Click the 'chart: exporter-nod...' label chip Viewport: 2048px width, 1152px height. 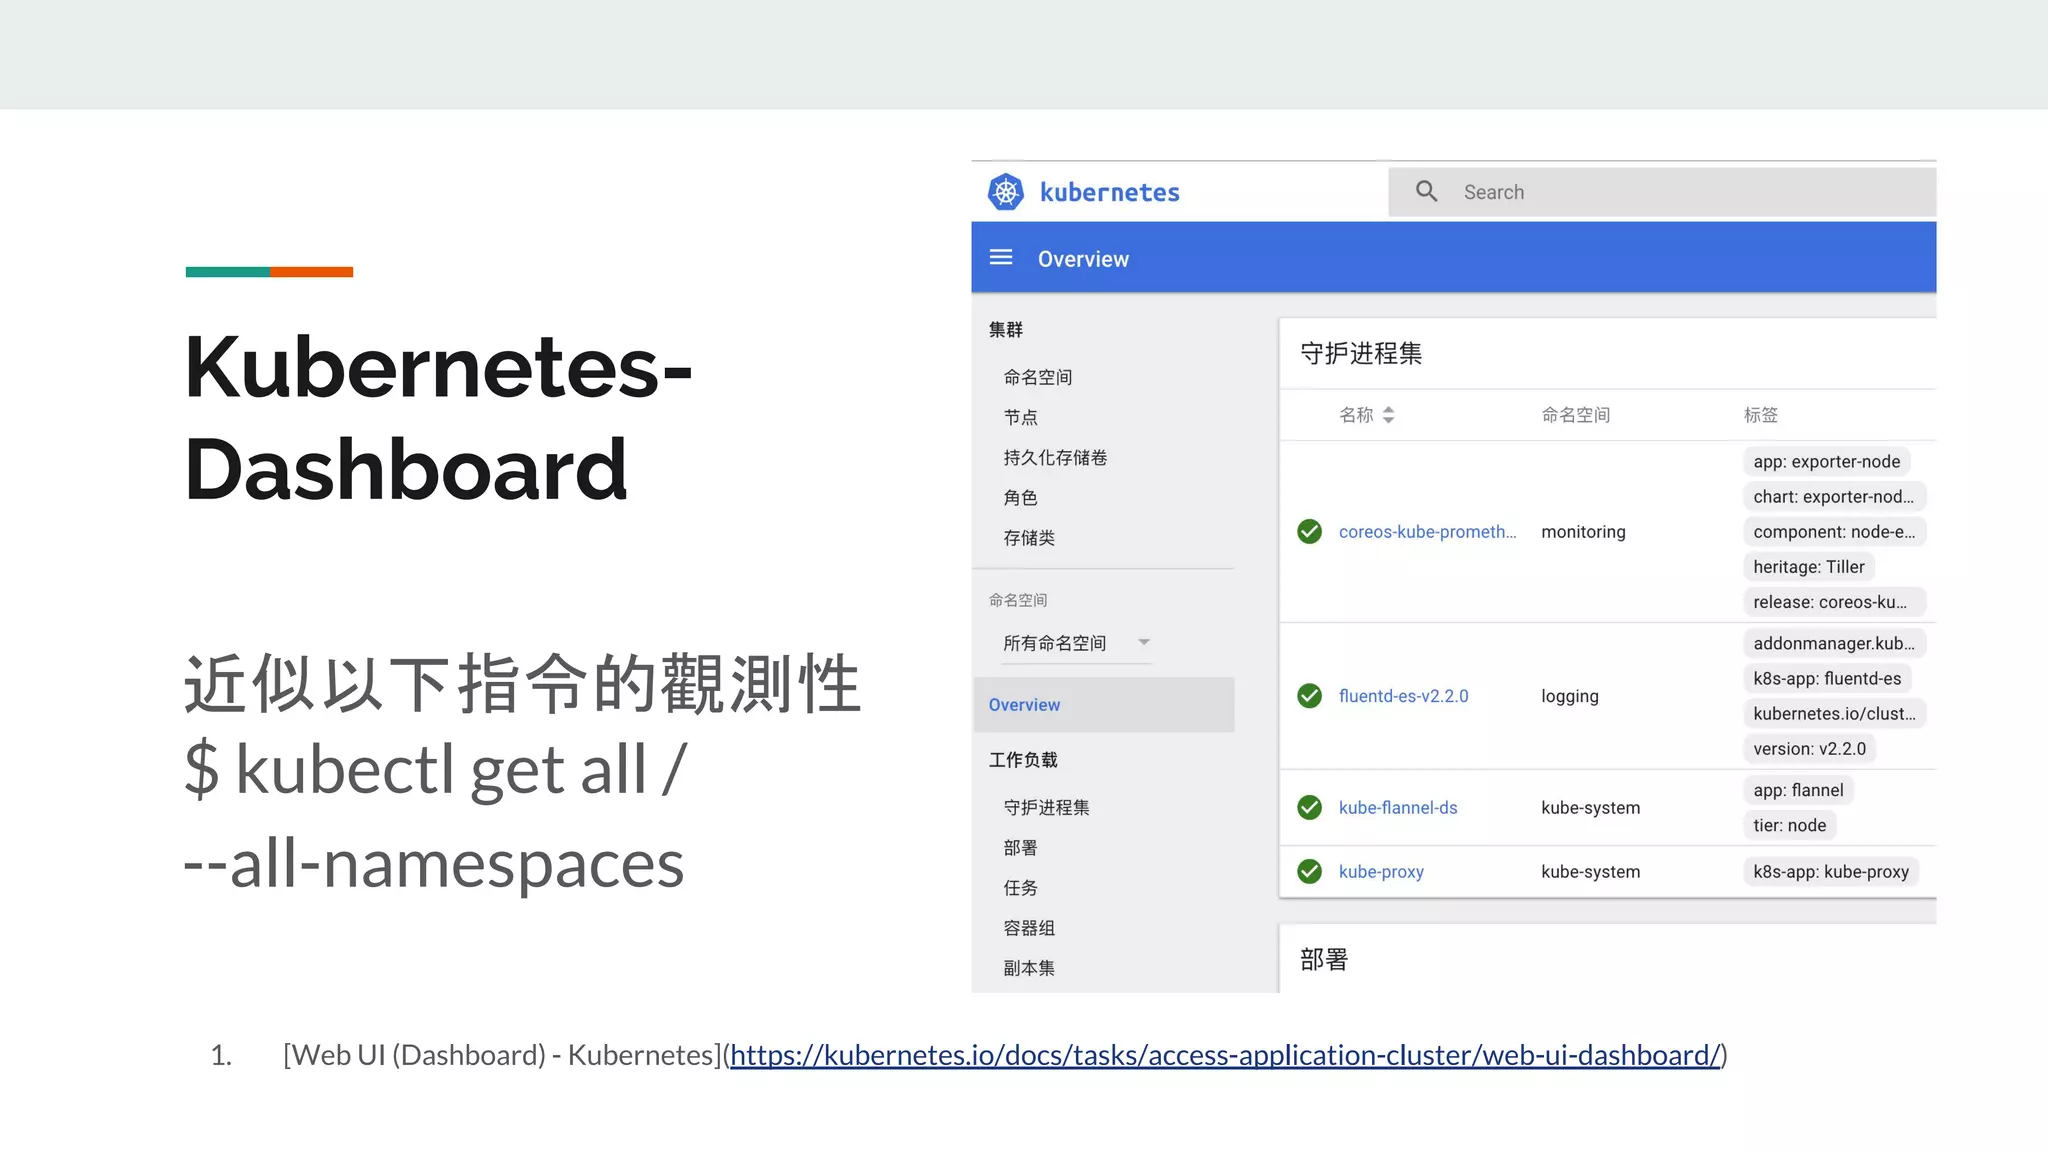(1833, 496)
